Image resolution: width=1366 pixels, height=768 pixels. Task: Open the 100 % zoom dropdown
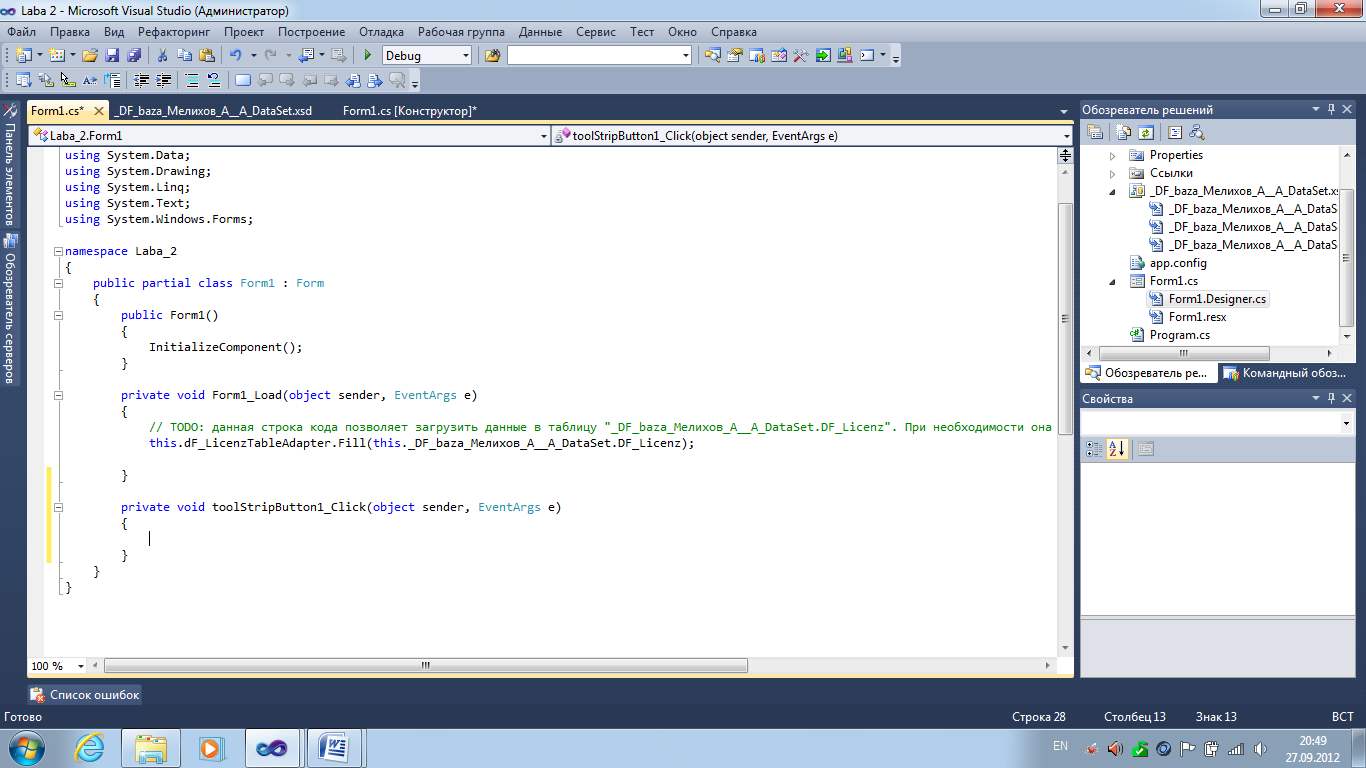tap(81, 666)
